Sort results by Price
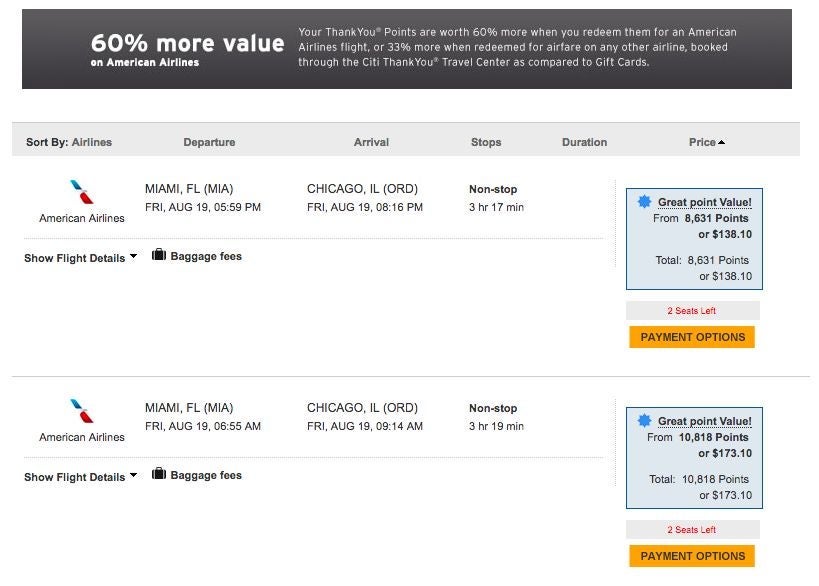 click(702, 142)
